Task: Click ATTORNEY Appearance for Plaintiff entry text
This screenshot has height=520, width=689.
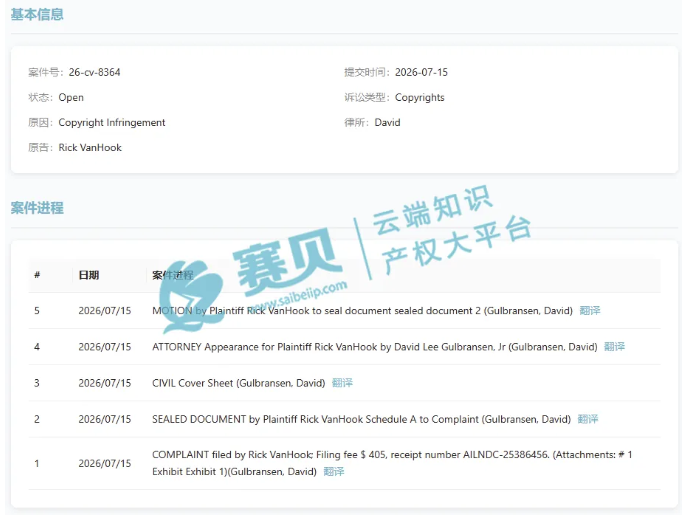Action: 375,347
